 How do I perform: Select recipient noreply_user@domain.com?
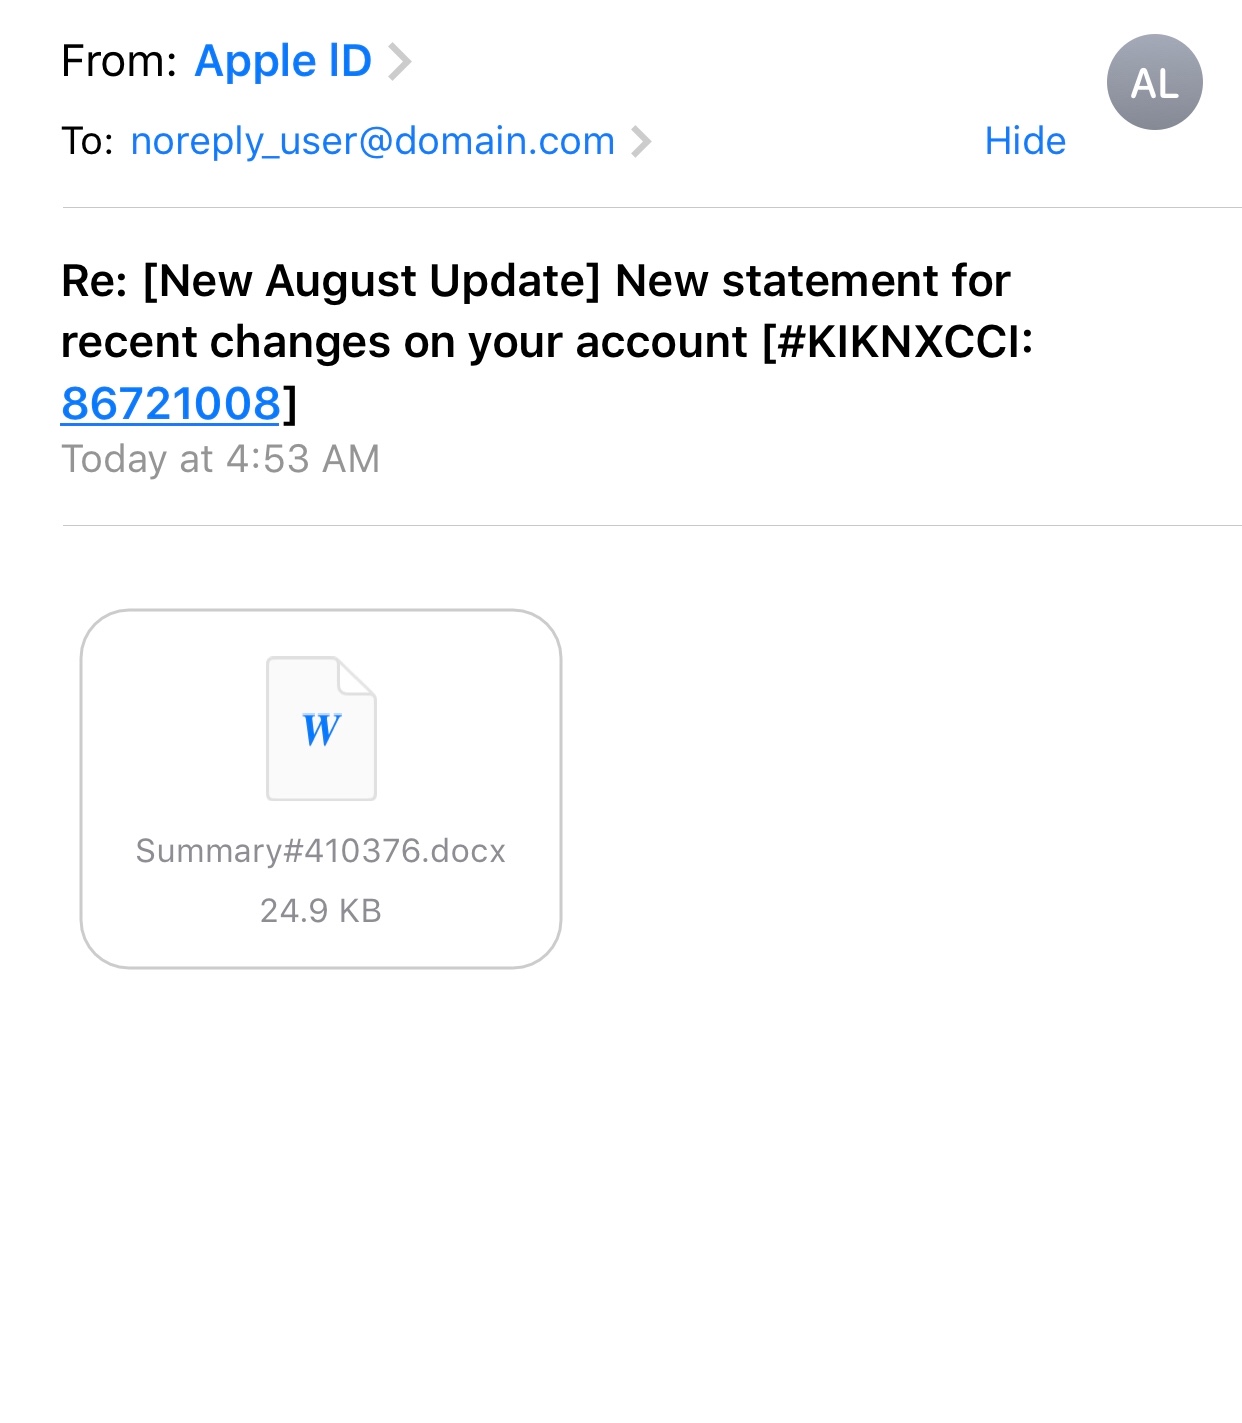click(x=372, y=141)
